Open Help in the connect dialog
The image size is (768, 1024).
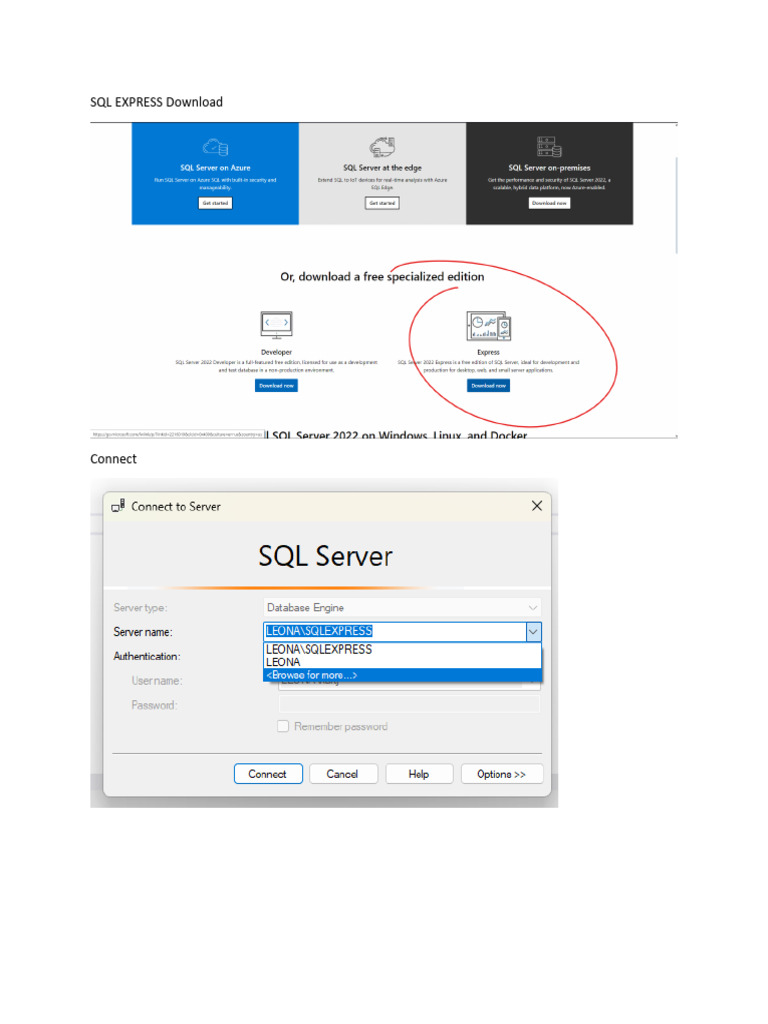[419, 774]
